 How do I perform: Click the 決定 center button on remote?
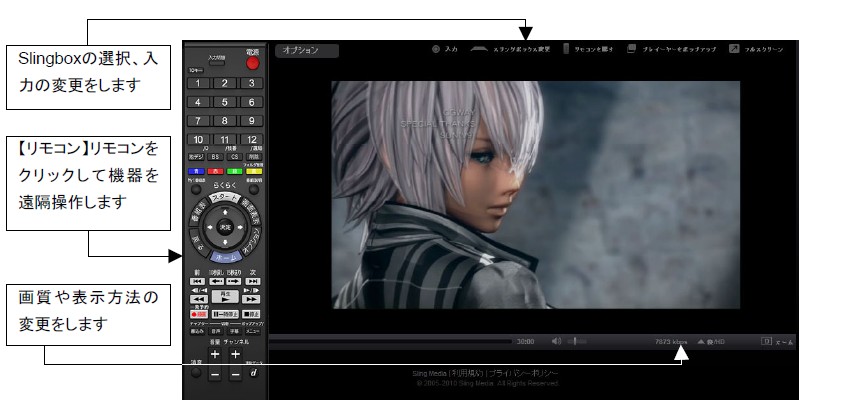point(225,228)
